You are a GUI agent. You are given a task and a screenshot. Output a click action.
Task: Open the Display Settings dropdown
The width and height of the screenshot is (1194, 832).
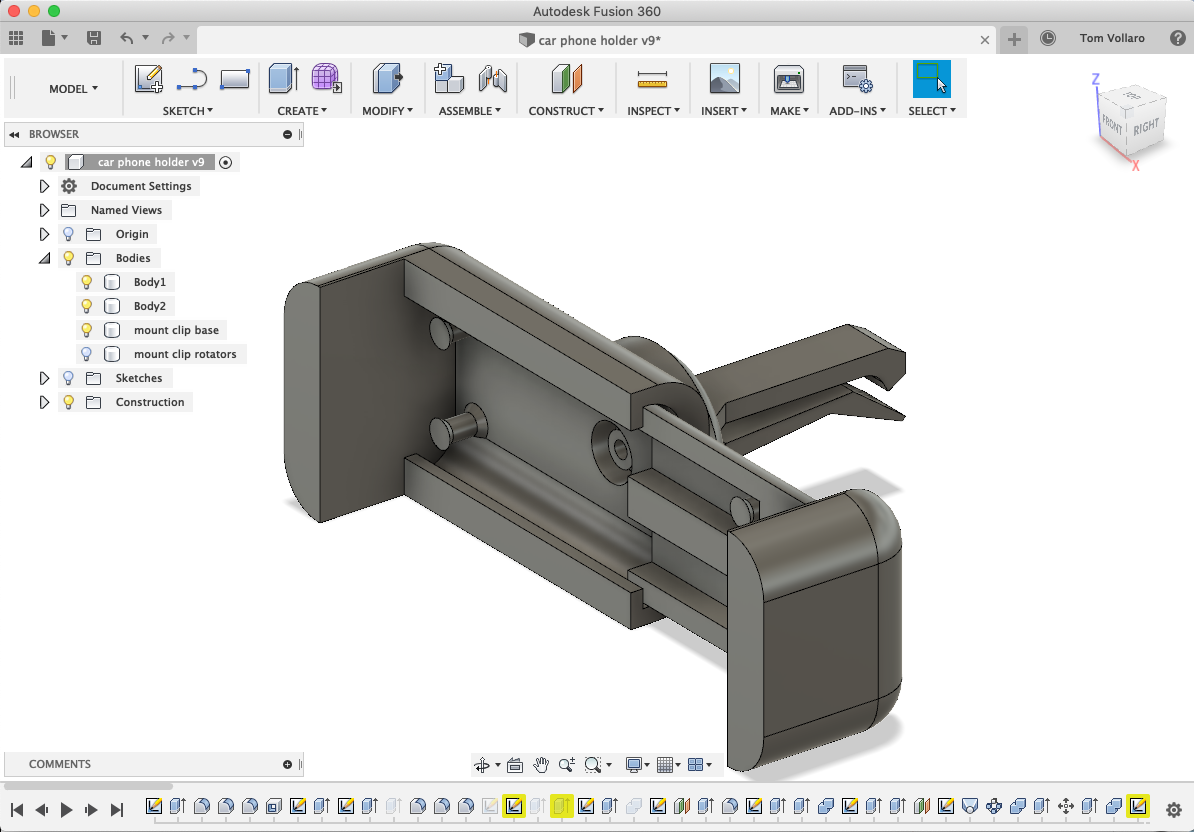(637, 765)
